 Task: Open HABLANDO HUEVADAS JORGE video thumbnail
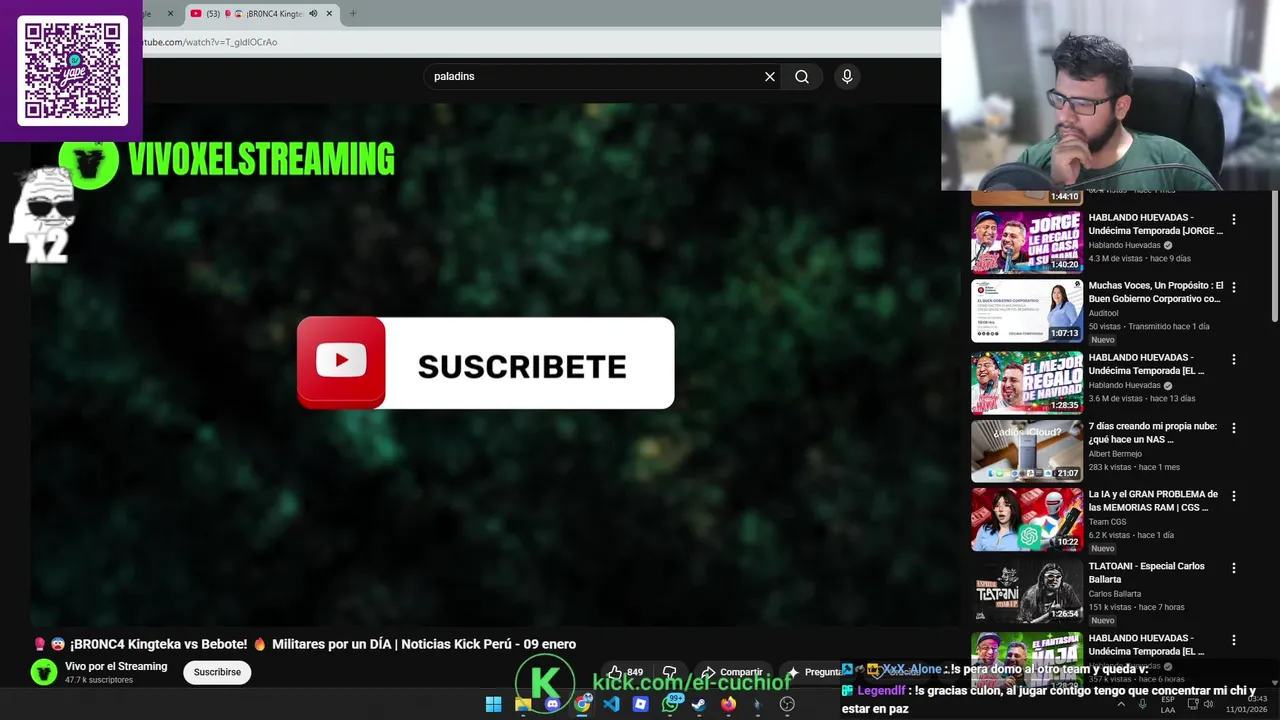point(1027,241)
